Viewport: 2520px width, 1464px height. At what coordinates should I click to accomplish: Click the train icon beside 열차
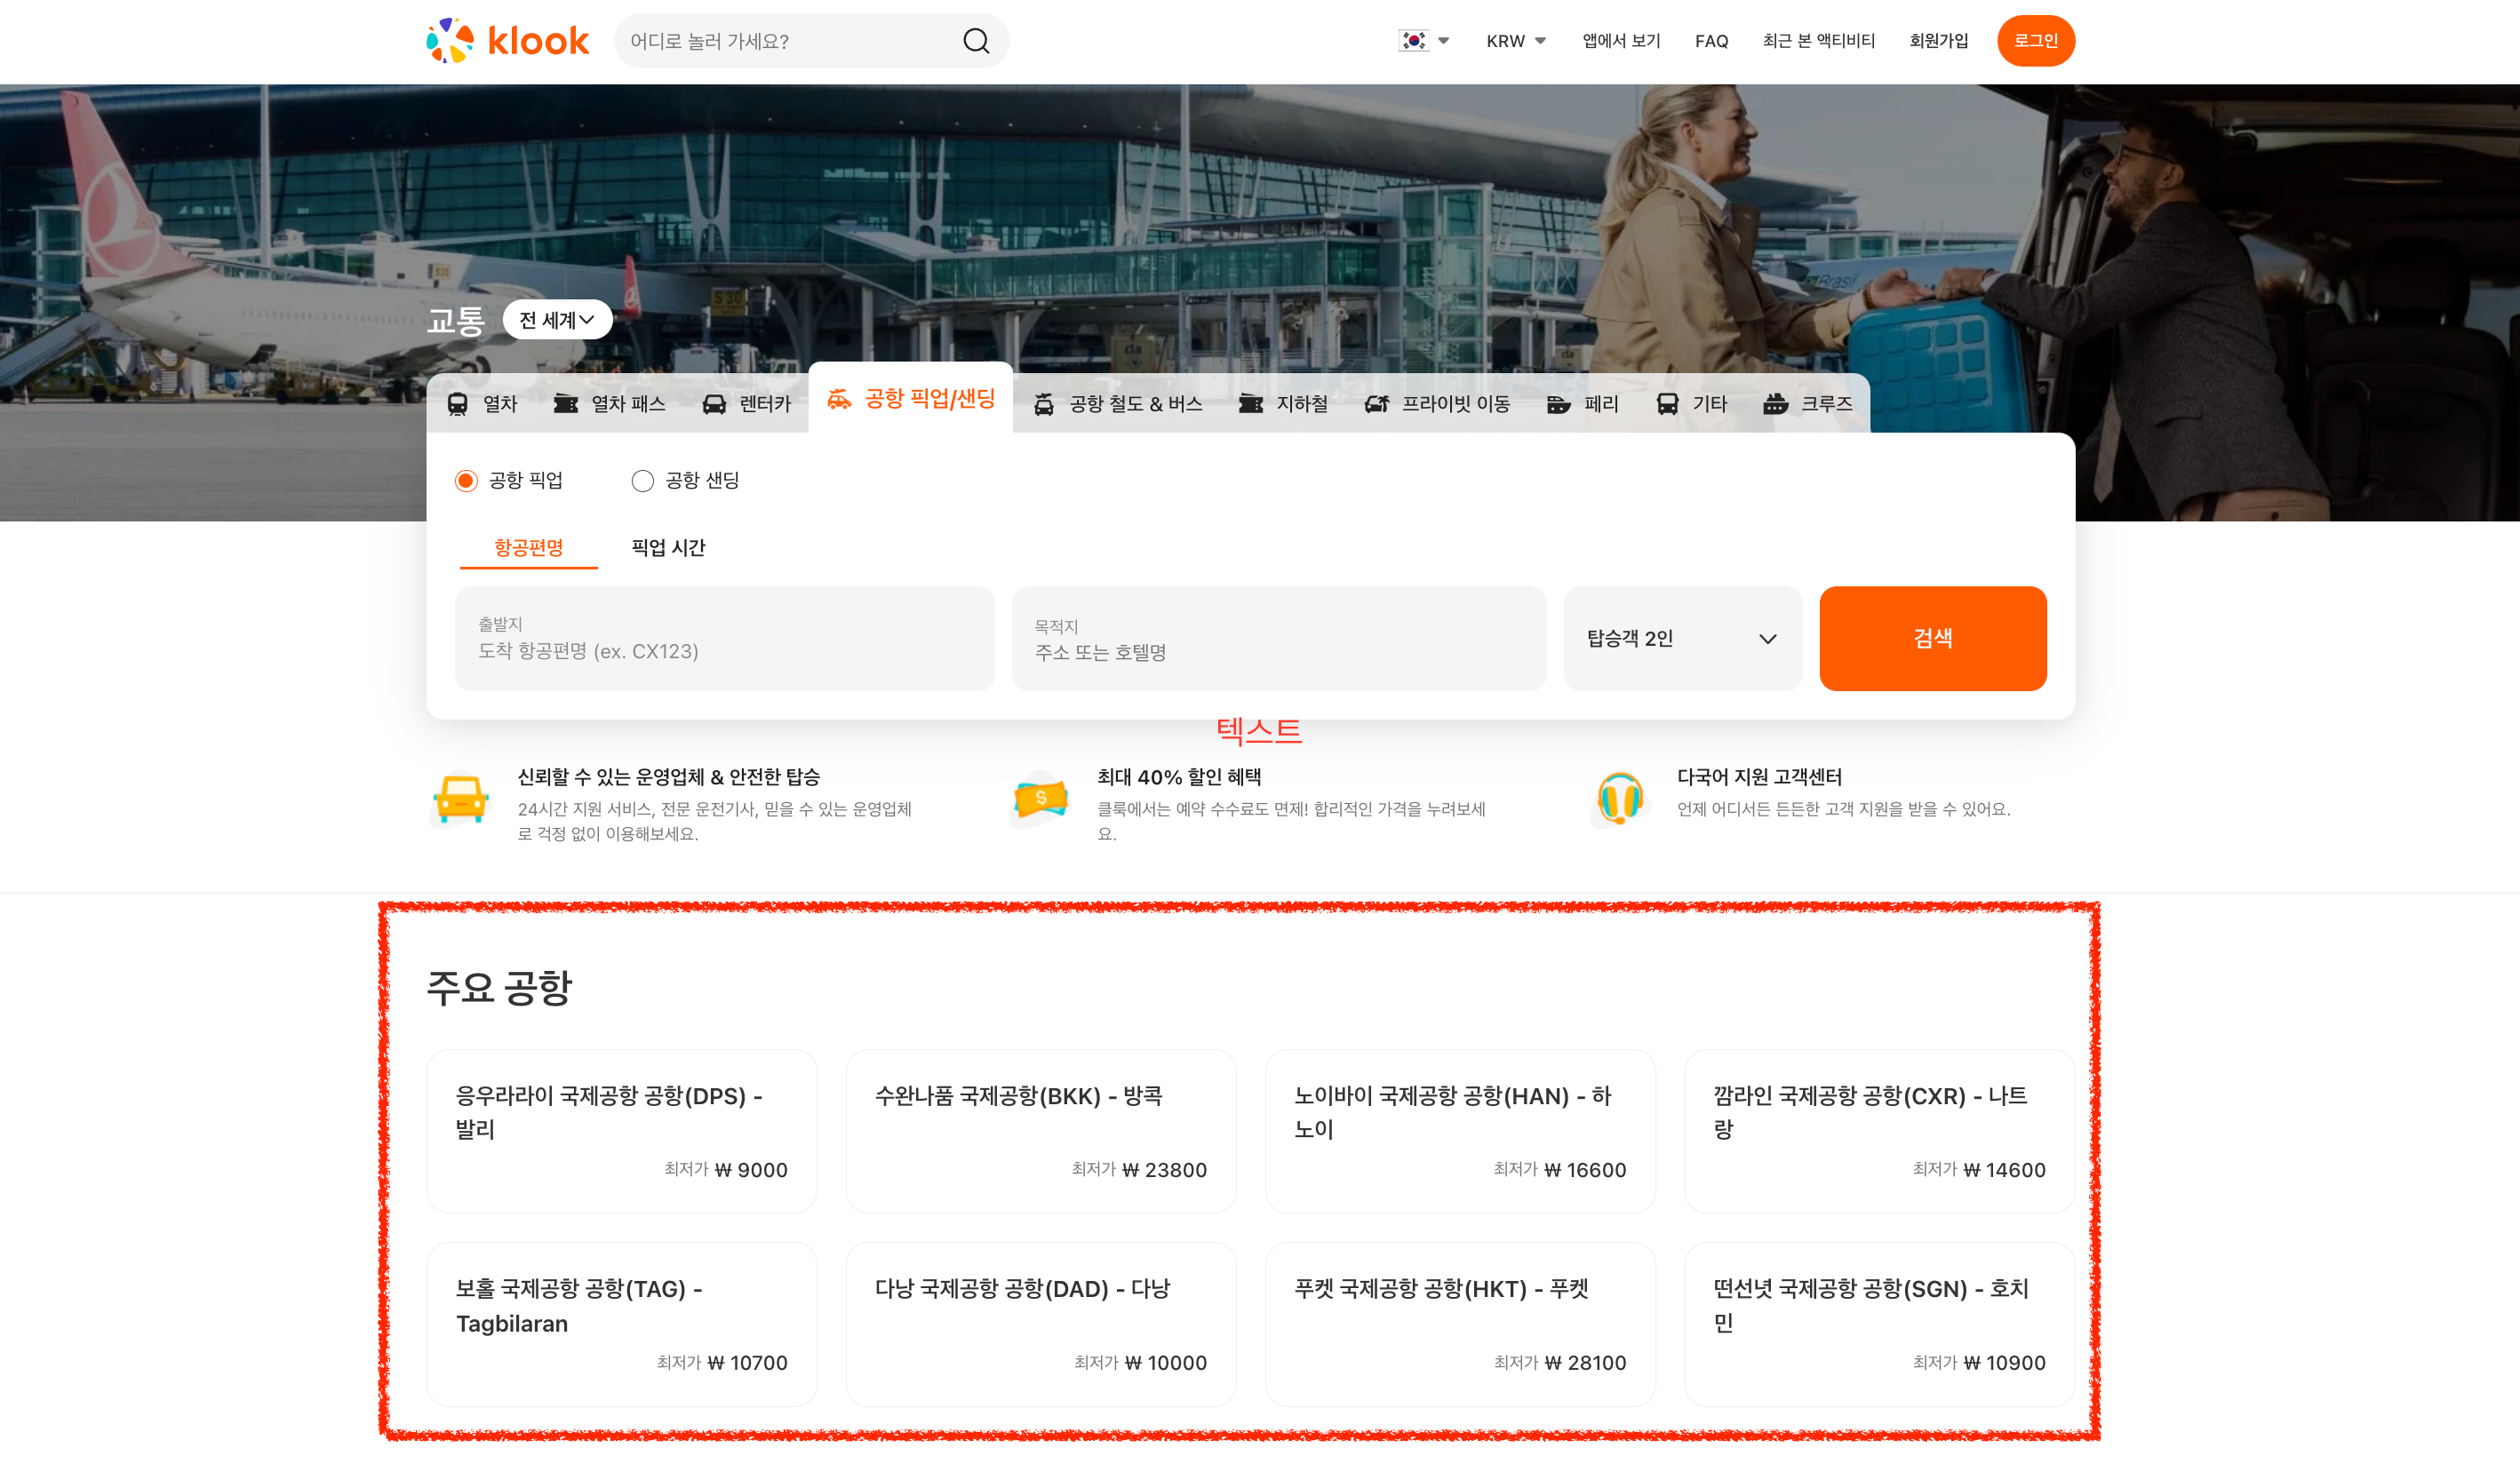[457, 404]
